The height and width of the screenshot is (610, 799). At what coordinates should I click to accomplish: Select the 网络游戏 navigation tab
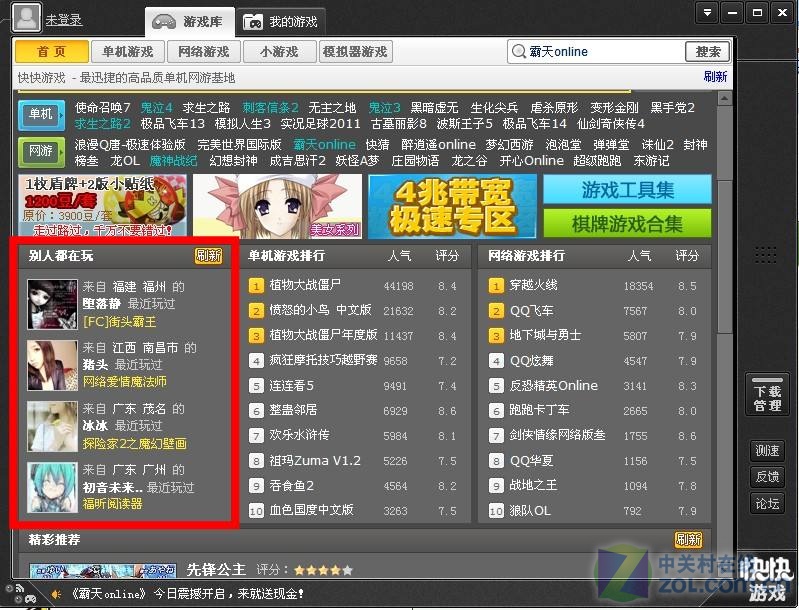click(x=203, y=51)
